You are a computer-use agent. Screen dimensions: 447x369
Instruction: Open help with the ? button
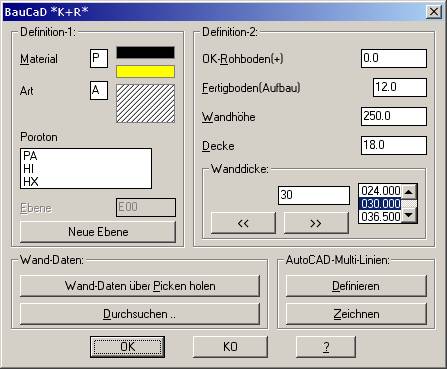coord(326,347)
